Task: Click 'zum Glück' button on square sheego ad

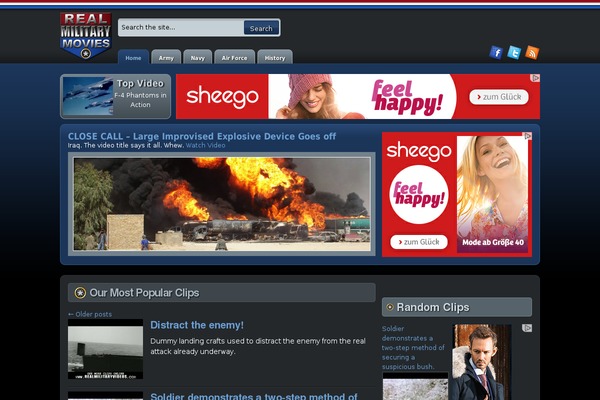Action: pyautogui.click(x=419, y=242)
